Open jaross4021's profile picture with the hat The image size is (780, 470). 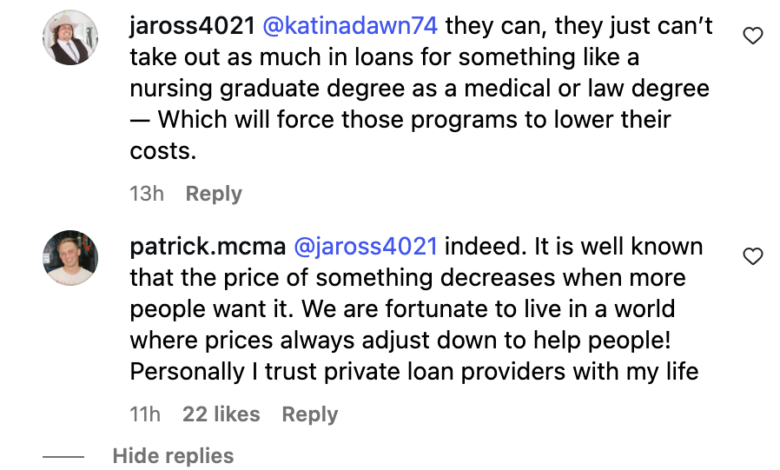pos(70,38)
